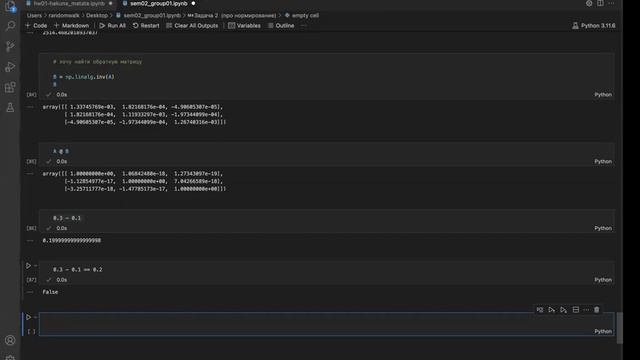
Task: Run the 0.3 - 0.1 == 0.2 cell
Action: 28,266
